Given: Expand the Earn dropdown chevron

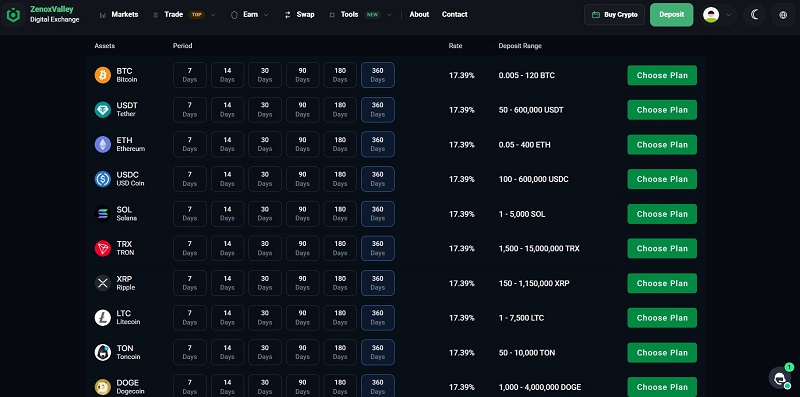Looking at the screenshot, I should click(x=266, y=15).
